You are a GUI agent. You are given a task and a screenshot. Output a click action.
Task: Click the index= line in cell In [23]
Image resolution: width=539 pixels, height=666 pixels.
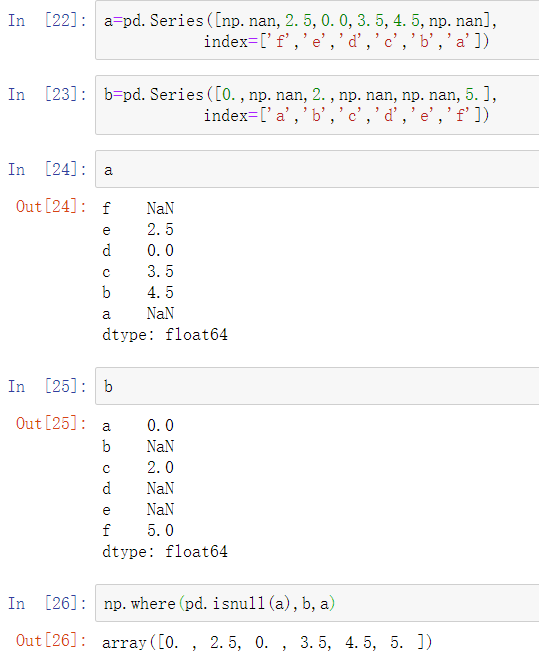point(346,116)
